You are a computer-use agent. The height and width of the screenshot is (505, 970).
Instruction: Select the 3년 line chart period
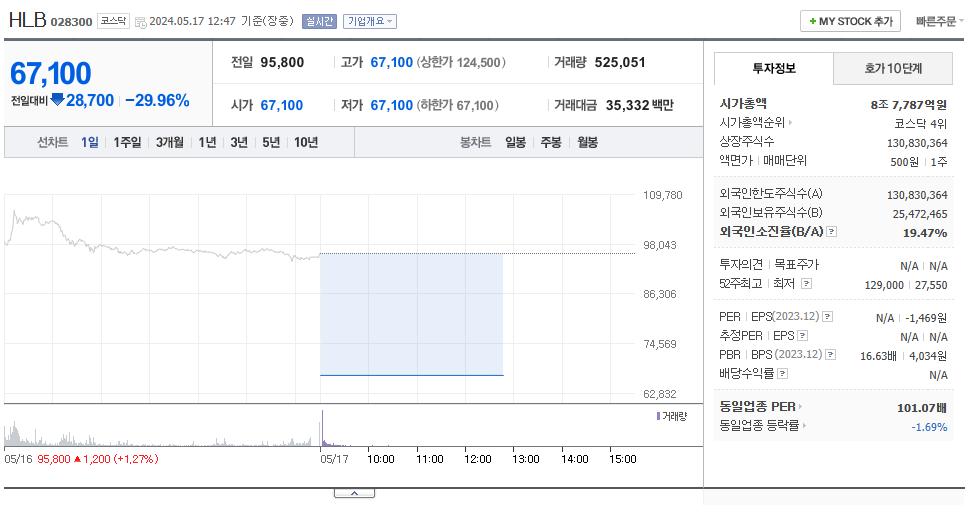pyautogui.click(x=239, y=142)
